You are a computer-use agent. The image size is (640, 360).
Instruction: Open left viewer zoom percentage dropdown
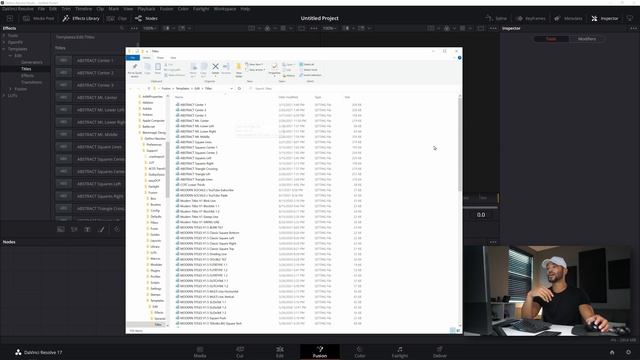151,28
